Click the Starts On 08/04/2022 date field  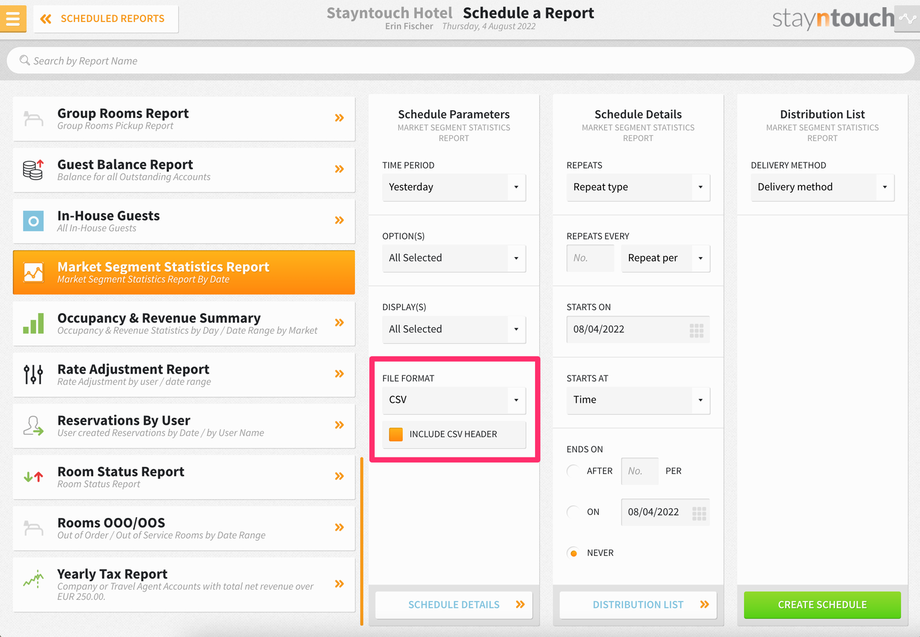(638, 330)
